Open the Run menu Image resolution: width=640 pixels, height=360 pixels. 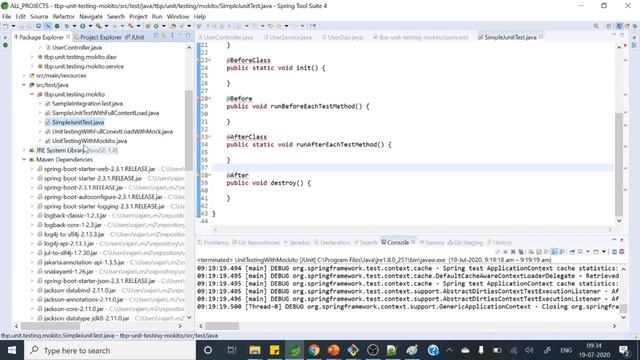point(157,16)
